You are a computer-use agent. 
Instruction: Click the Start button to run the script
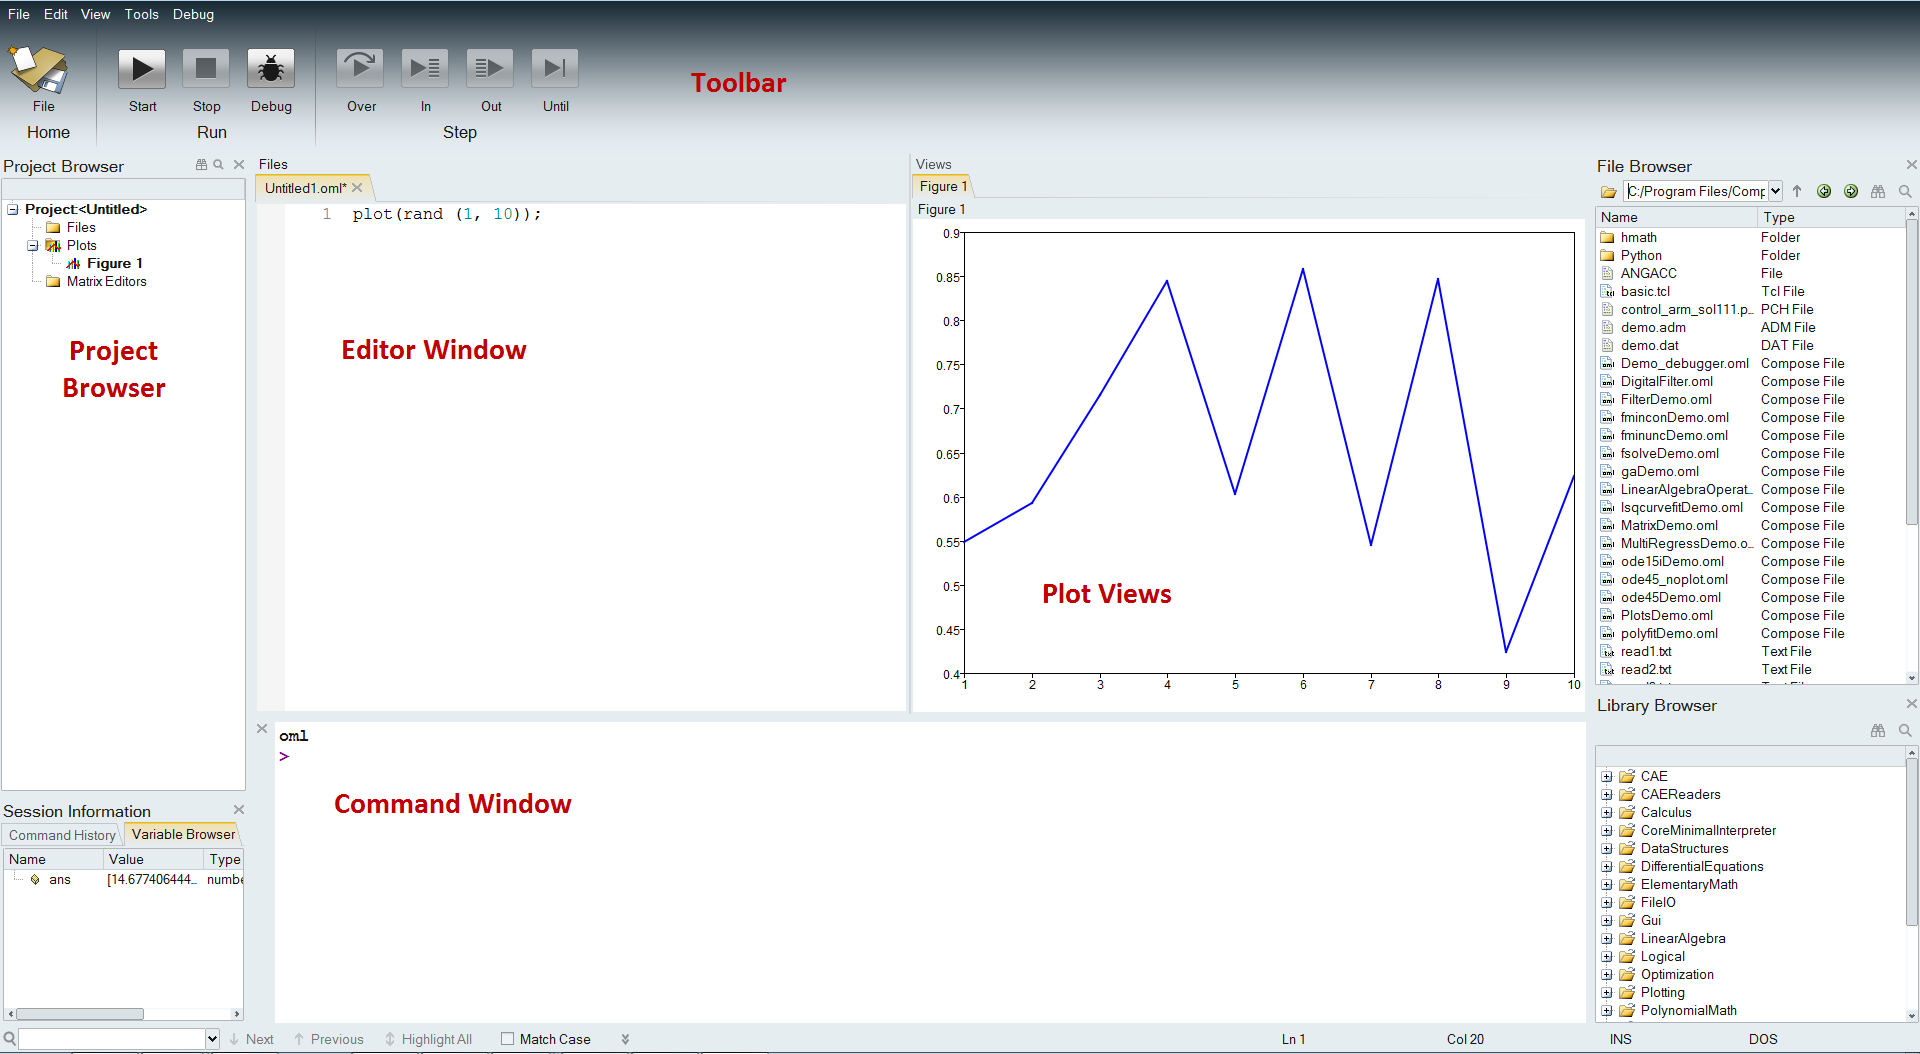(x=141, y=68)
